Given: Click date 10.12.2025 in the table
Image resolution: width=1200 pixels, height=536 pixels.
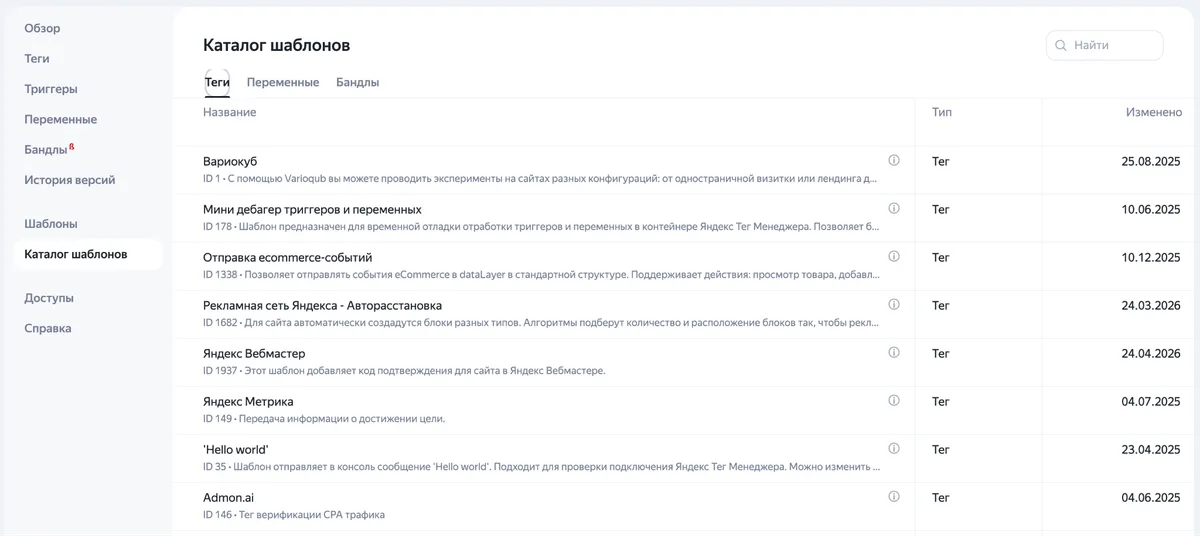Looking at the screenshot, I should (x=1151, y=257).
